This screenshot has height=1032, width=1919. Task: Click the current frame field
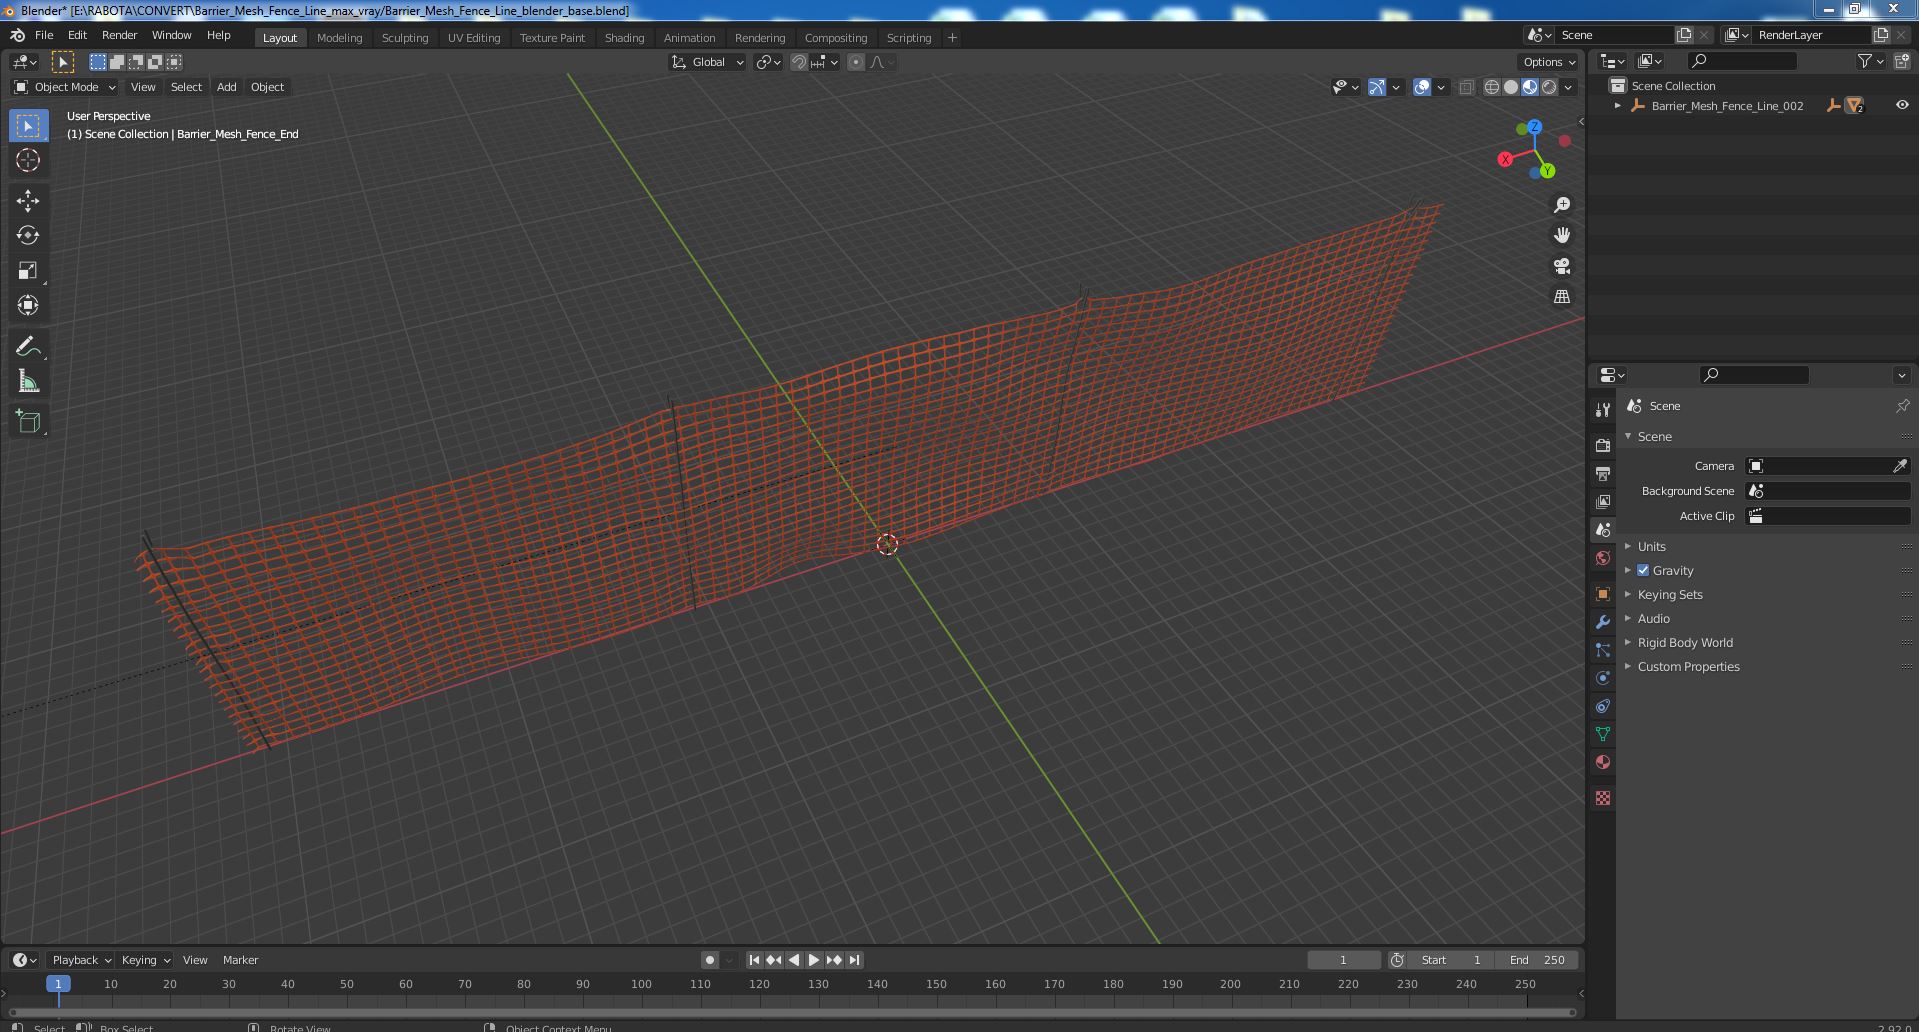coord(1344,960)
